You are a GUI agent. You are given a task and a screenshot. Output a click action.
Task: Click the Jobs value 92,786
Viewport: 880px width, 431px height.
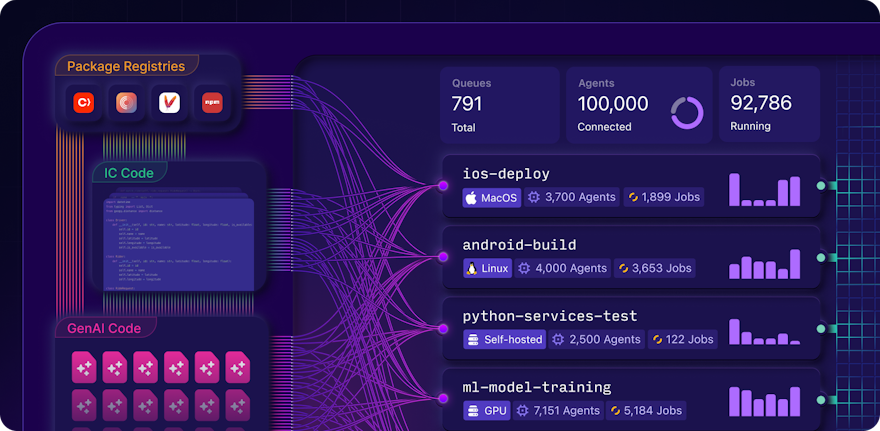click(x=761, y=103)
